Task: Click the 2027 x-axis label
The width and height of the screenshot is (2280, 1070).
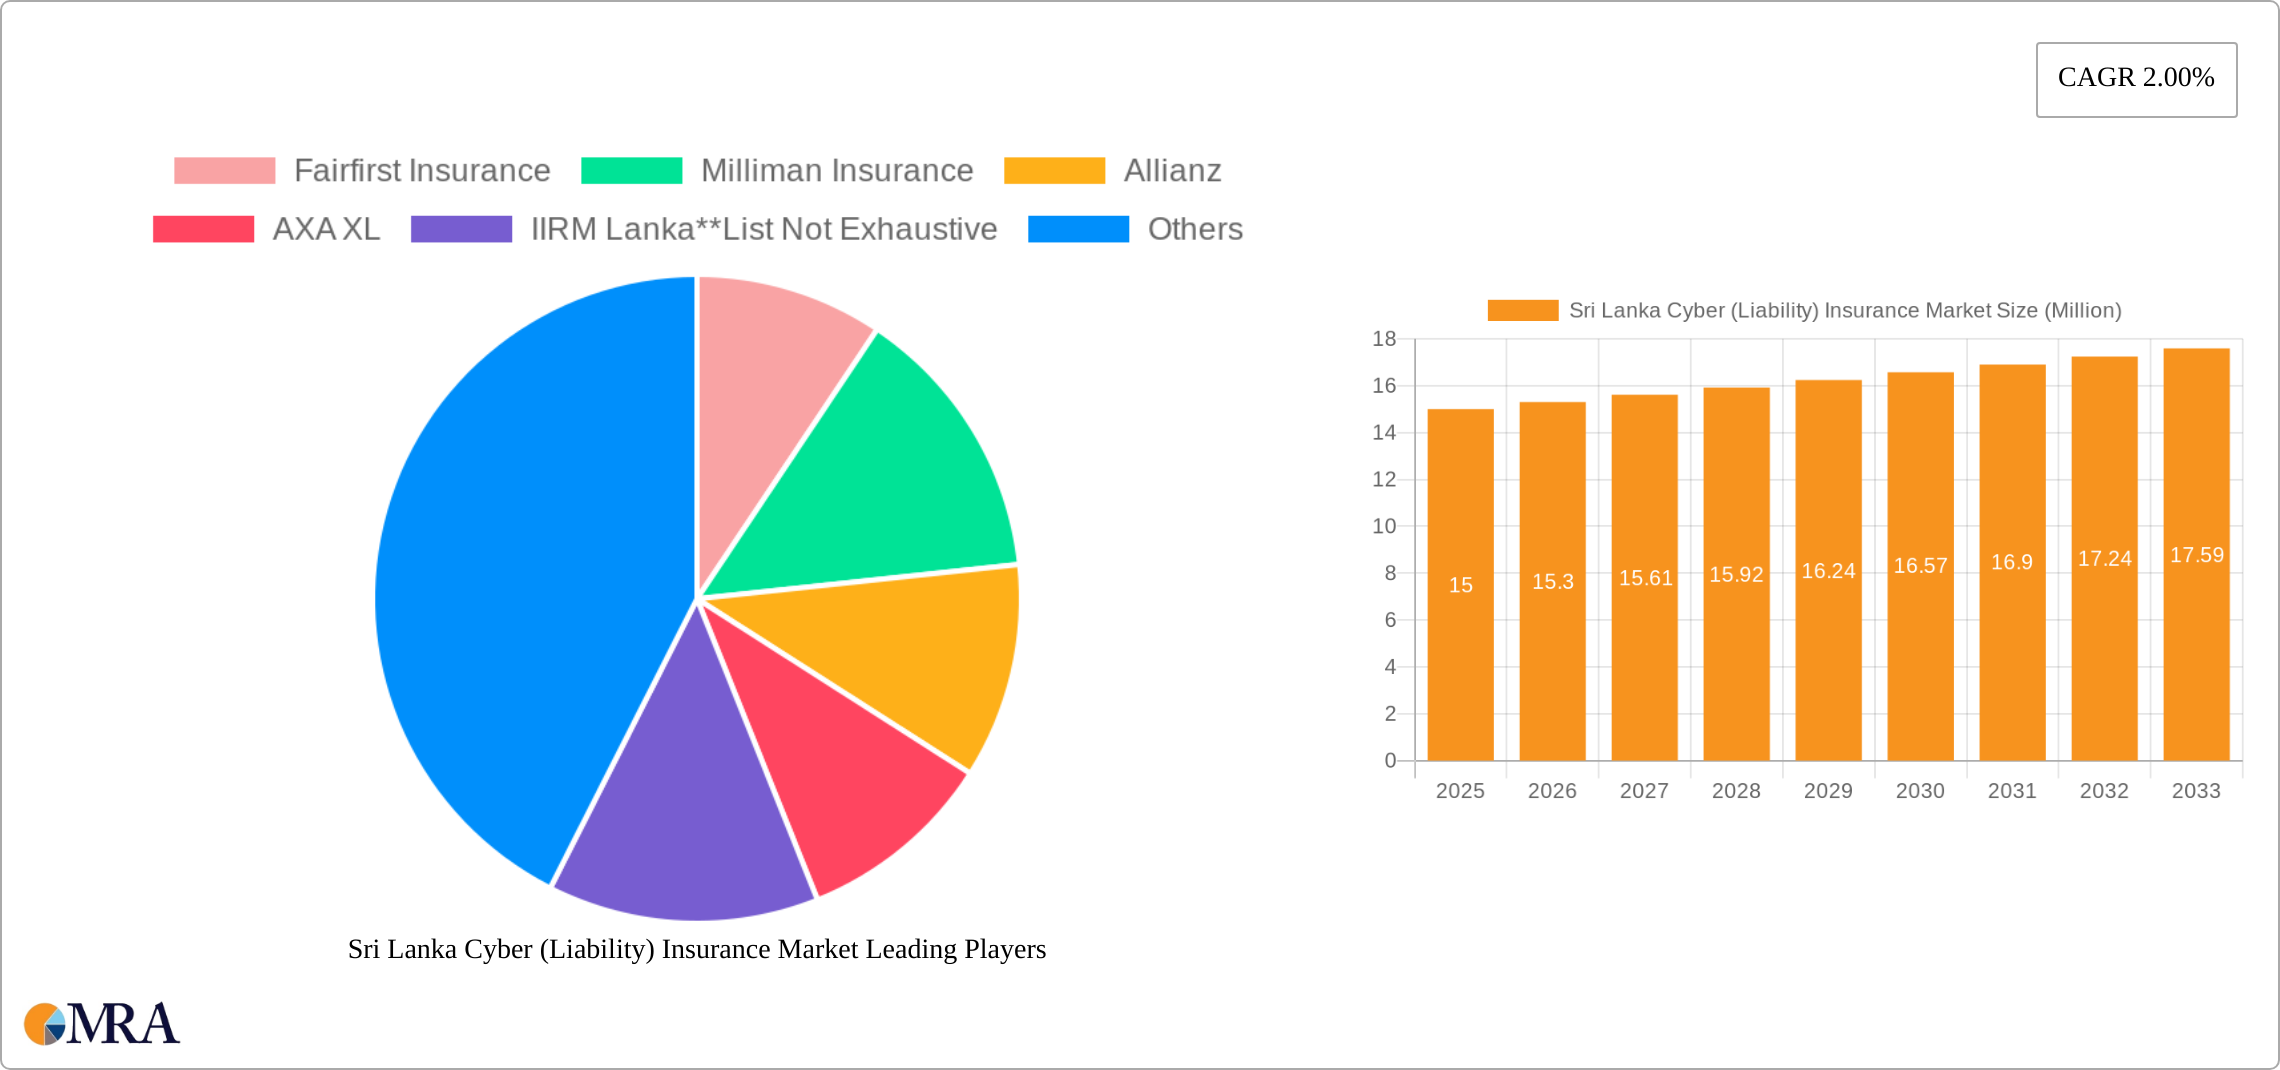Action: pos(1644,791)
